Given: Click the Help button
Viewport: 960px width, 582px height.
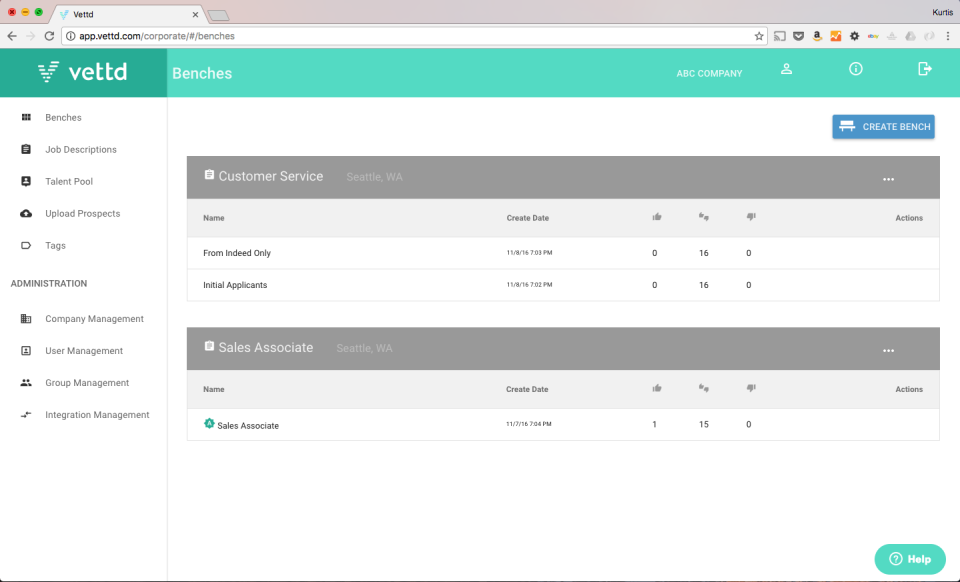Looking at the screenshot, I should pos(910,559).
